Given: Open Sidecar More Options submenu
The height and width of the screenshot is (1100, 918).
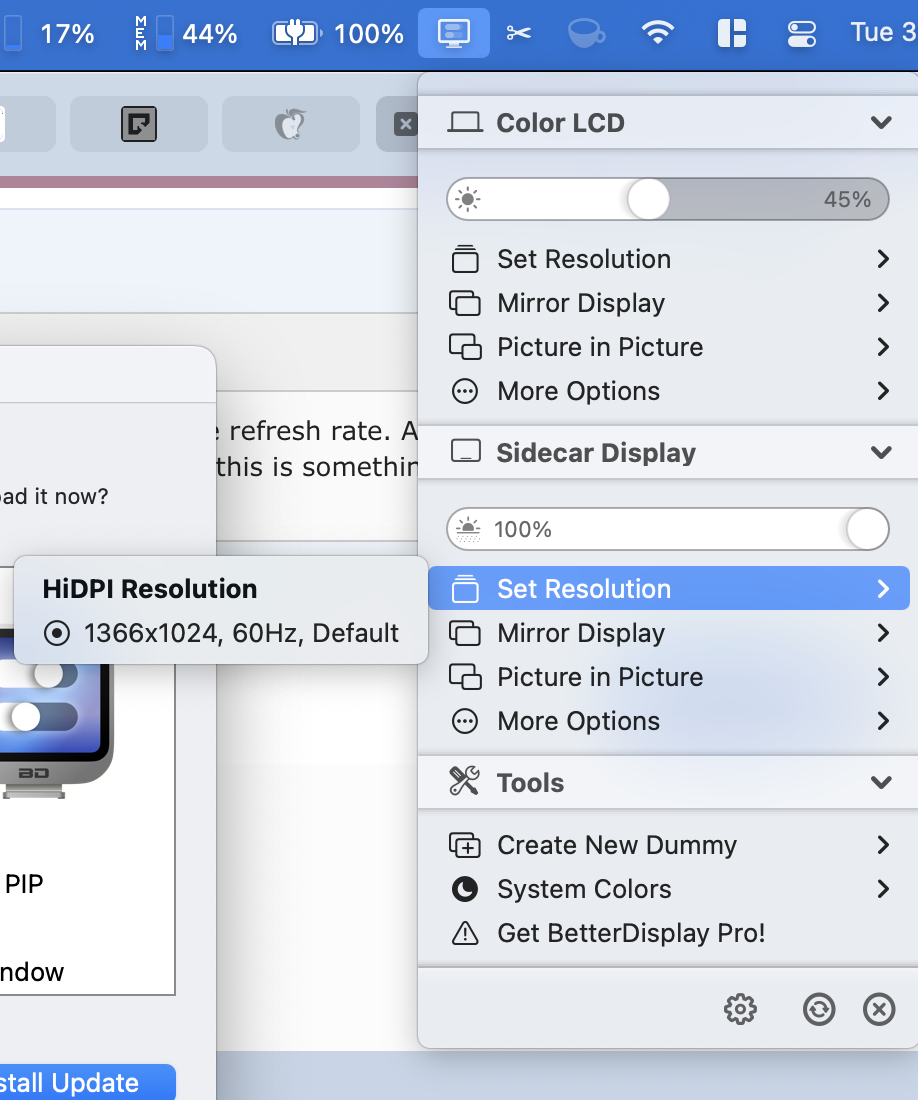Looking at the screenshot, I should [669, 720].
